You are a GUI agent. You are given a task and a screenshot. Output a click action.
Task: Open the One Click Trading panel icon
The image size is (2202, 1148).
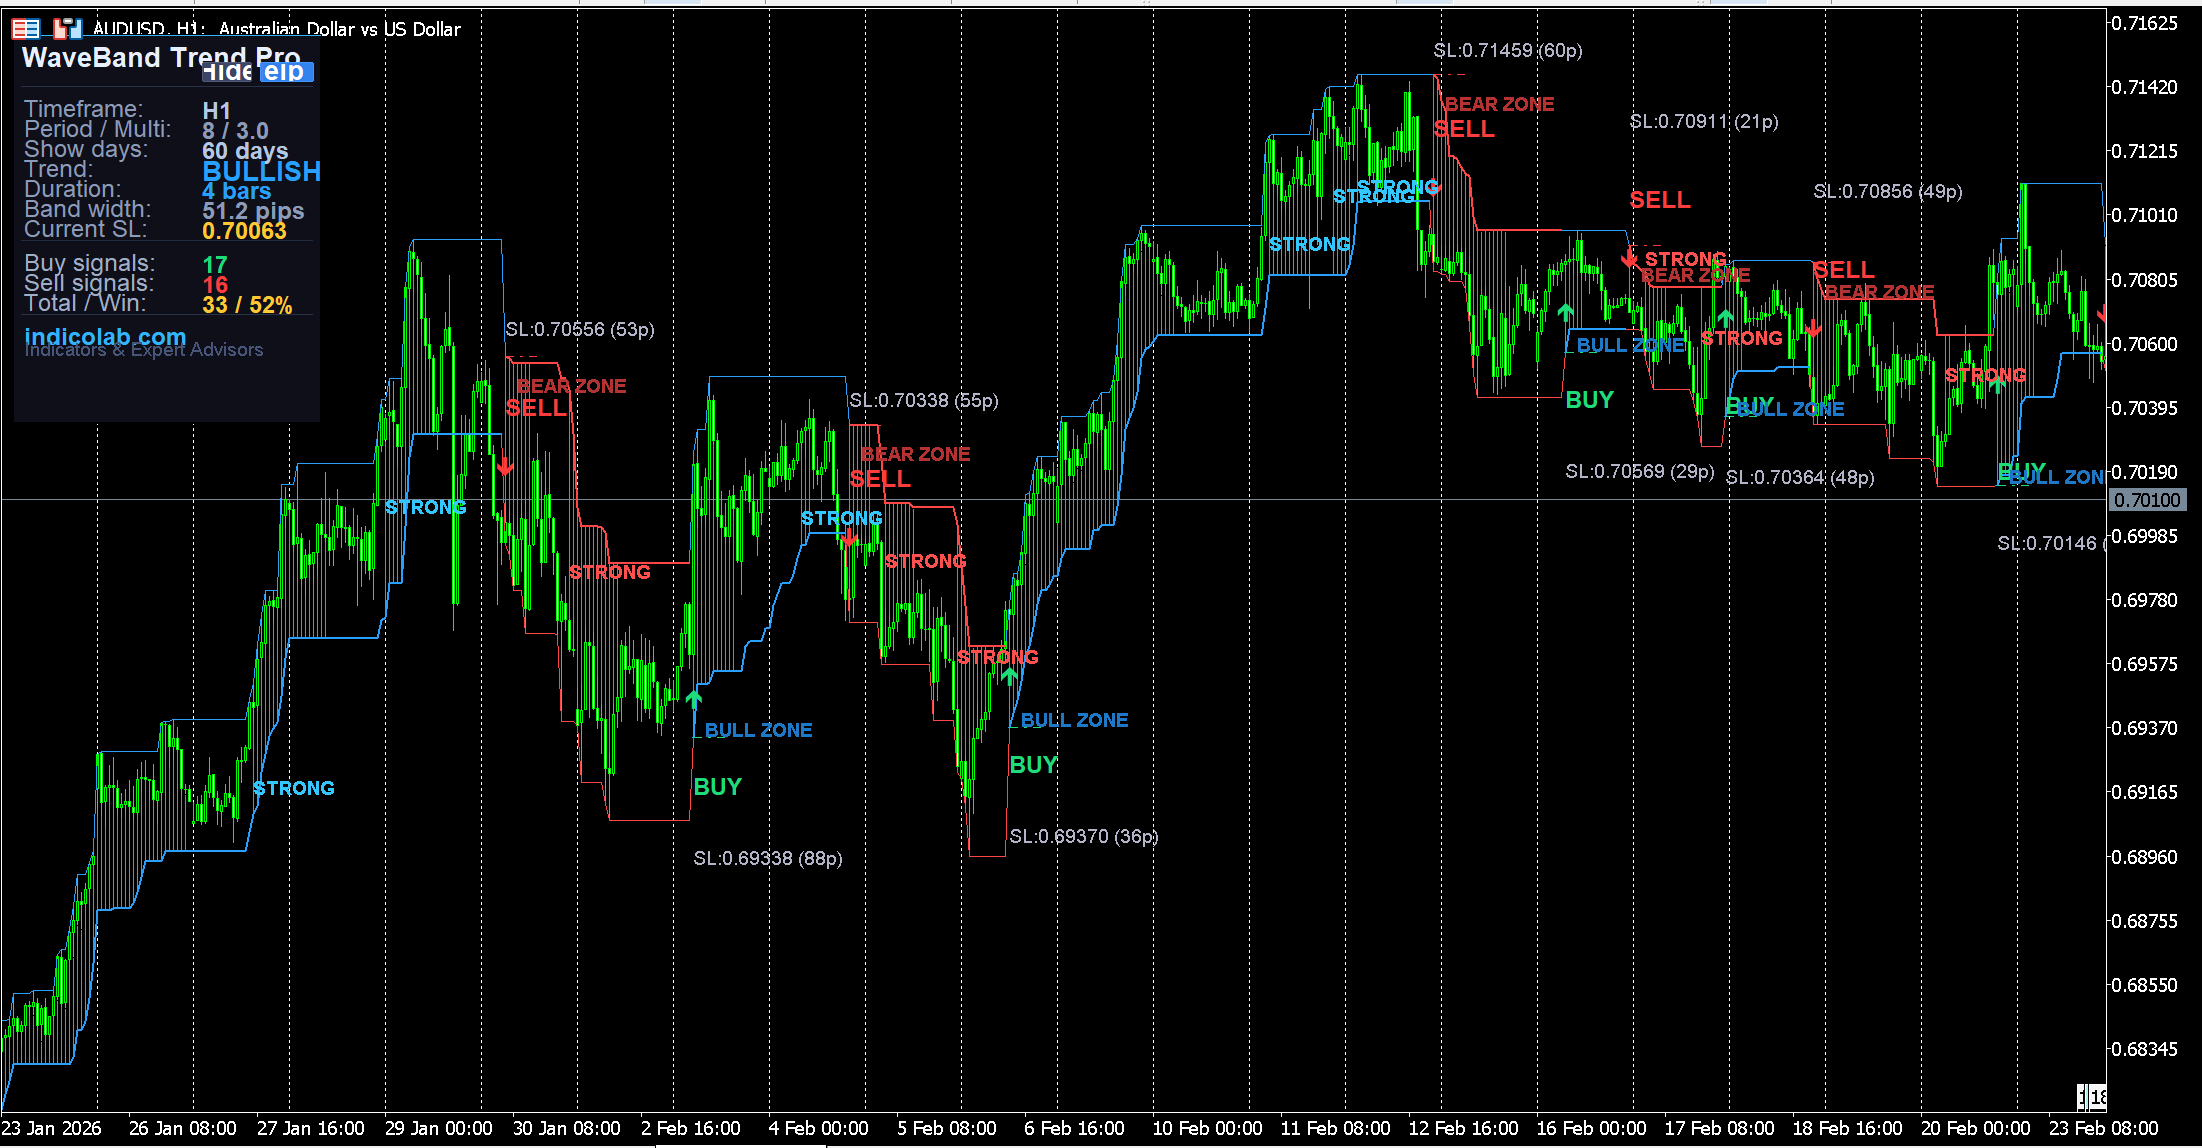[x=67, y=29]
